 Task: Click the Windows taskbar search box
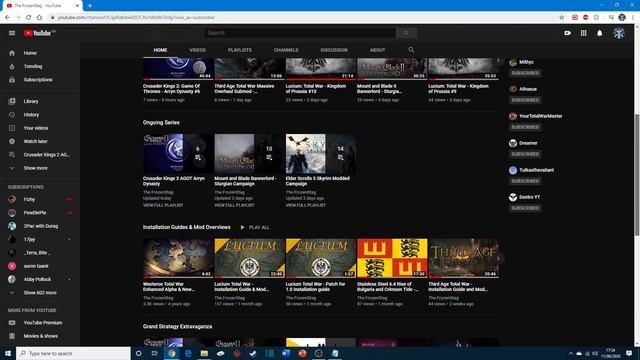click(73, 353)
